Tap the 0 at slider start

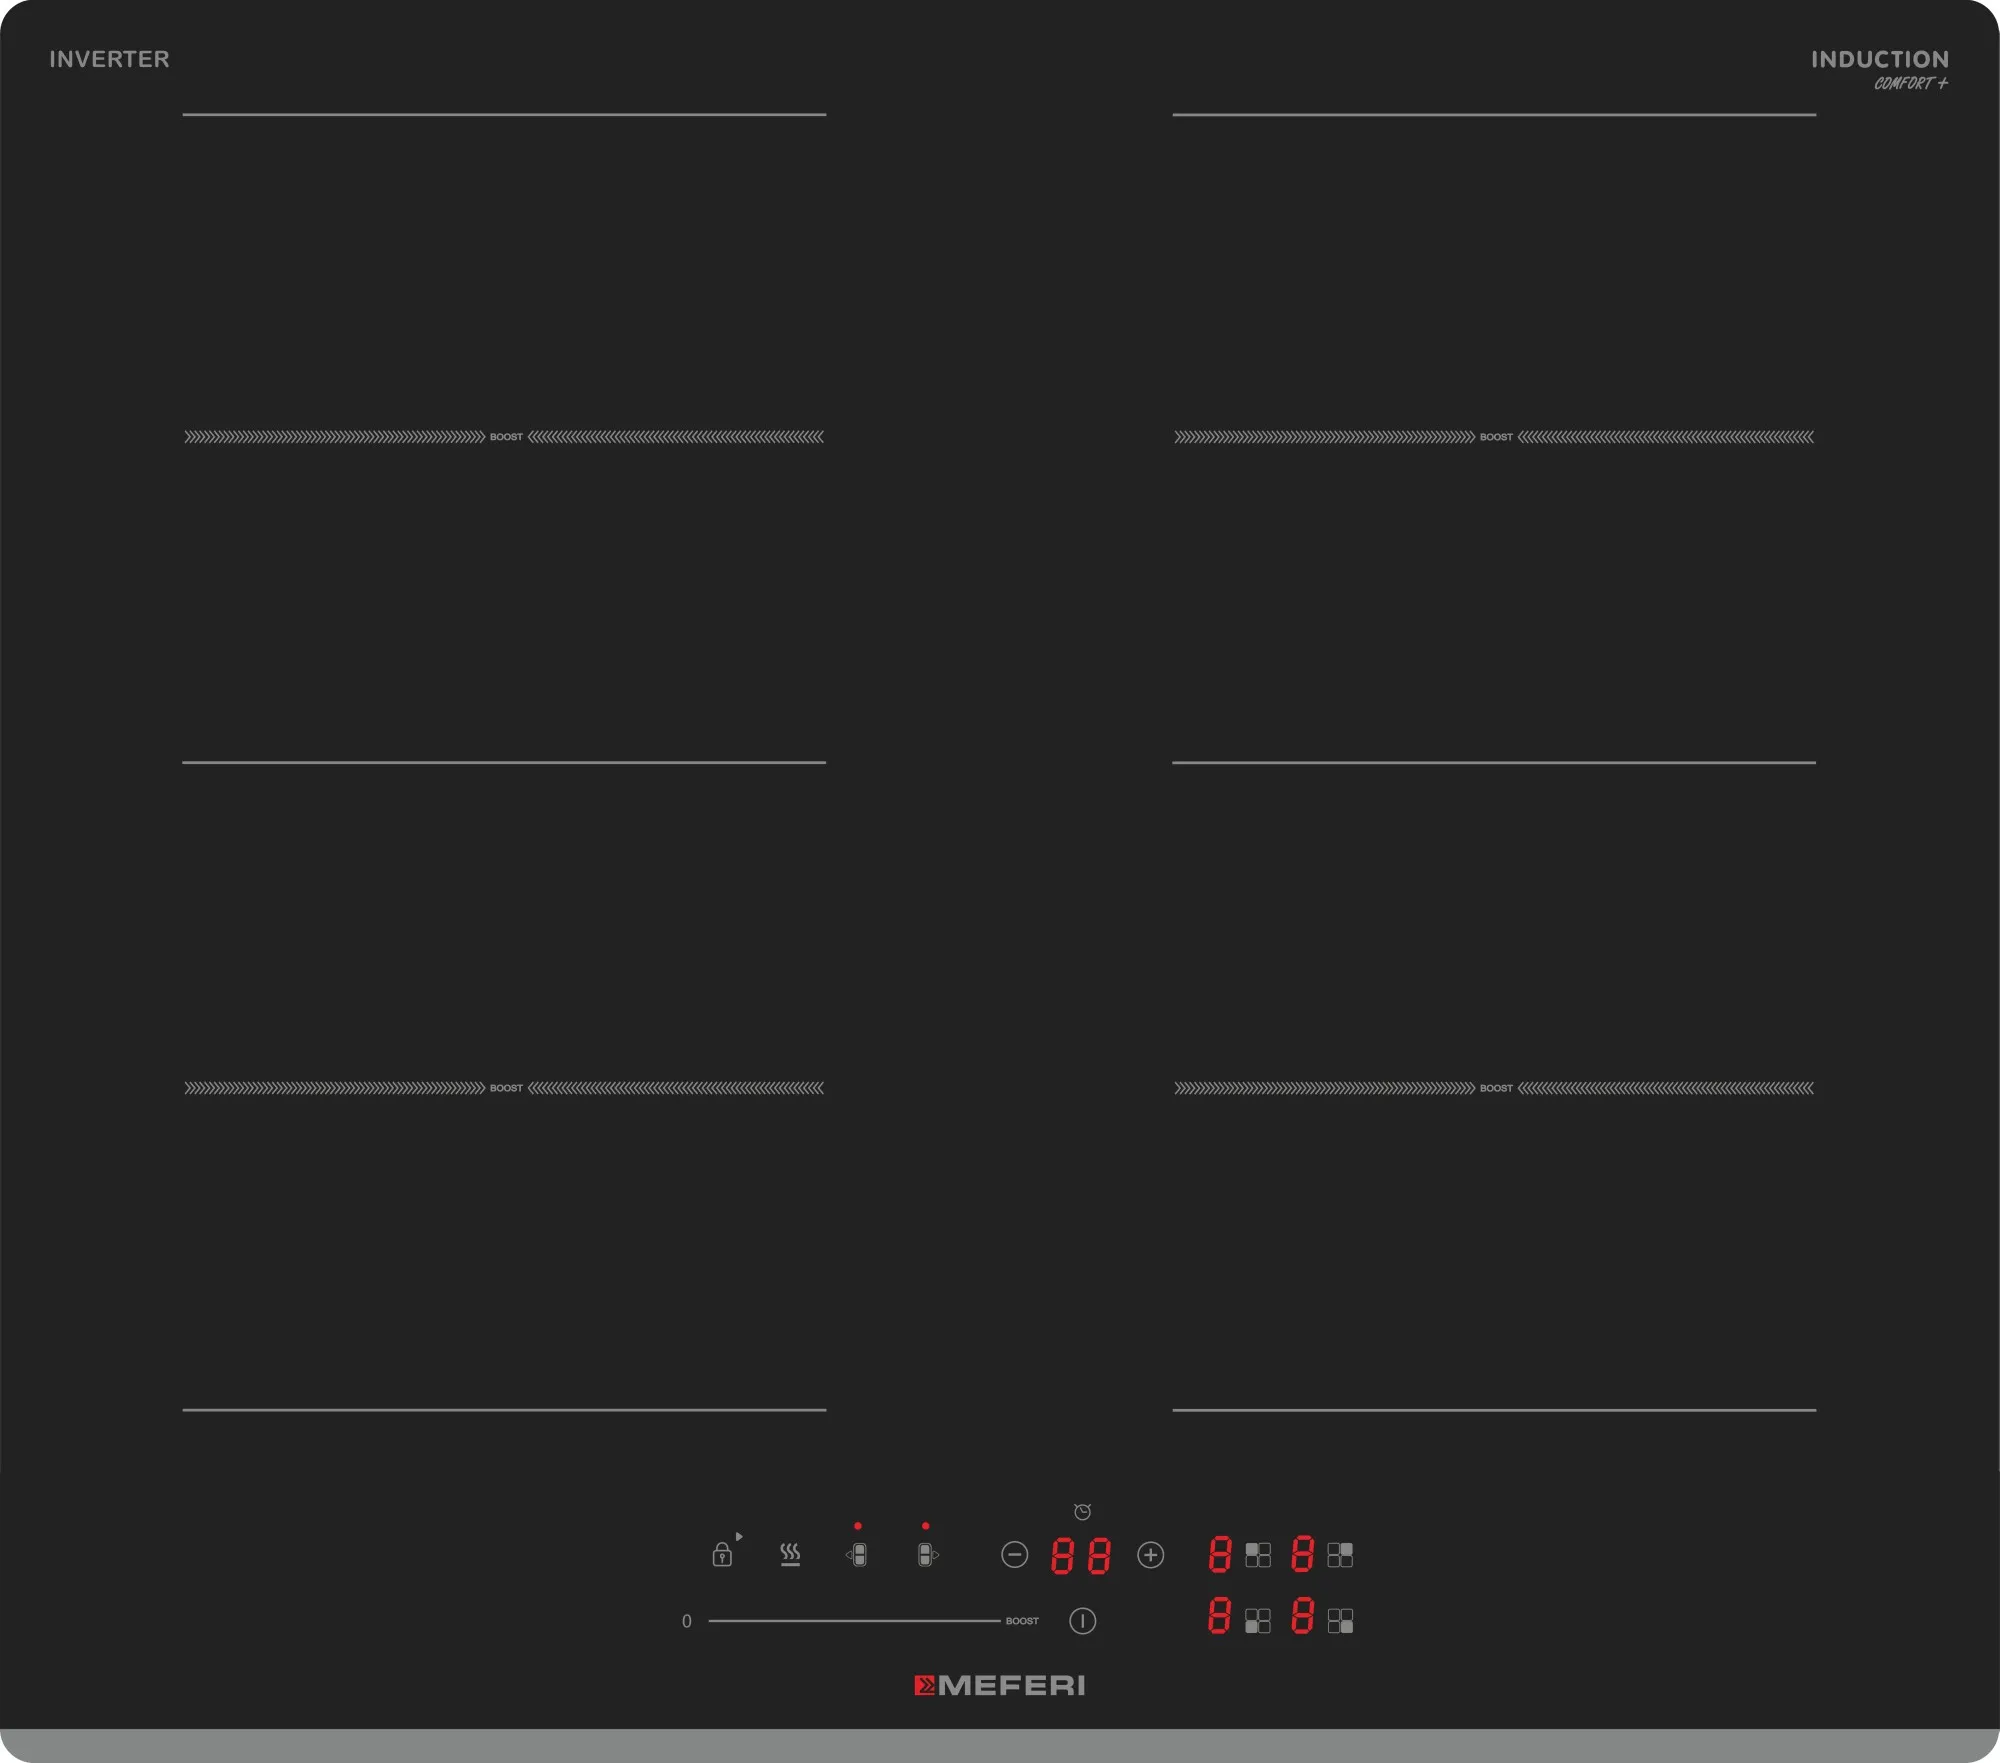tap(687, 1621)
